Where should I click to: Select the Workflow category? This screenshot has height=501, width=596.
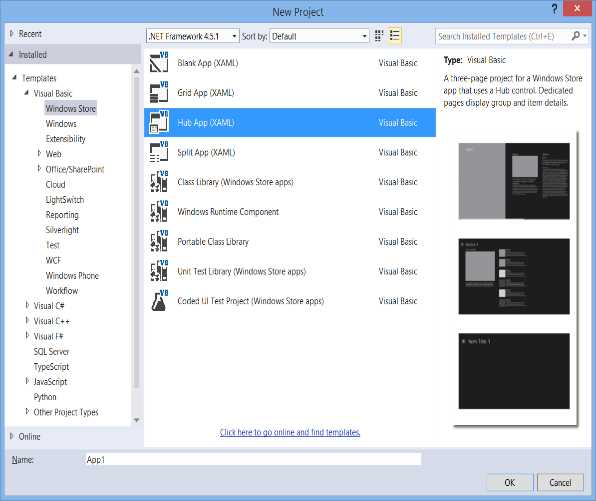(x=62, y=291)
